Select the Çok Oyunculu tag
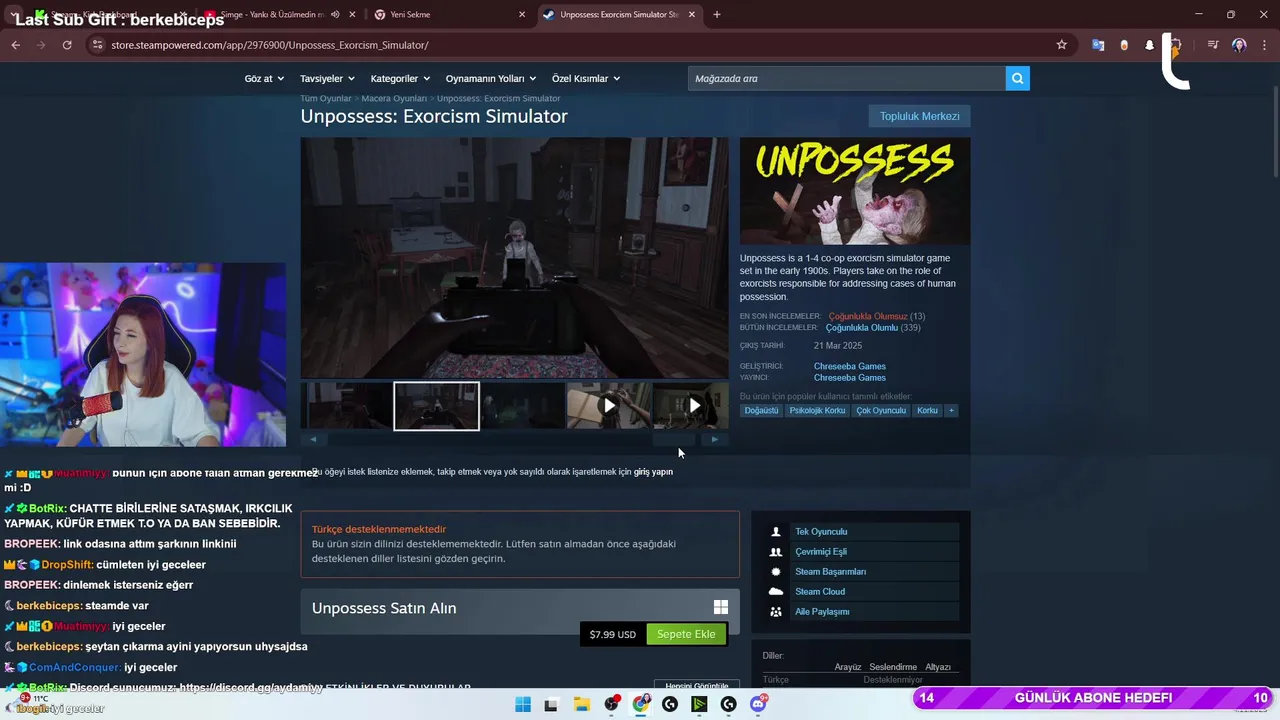The width and height of the screenshot is (1280, 720). tap(881, 410)
